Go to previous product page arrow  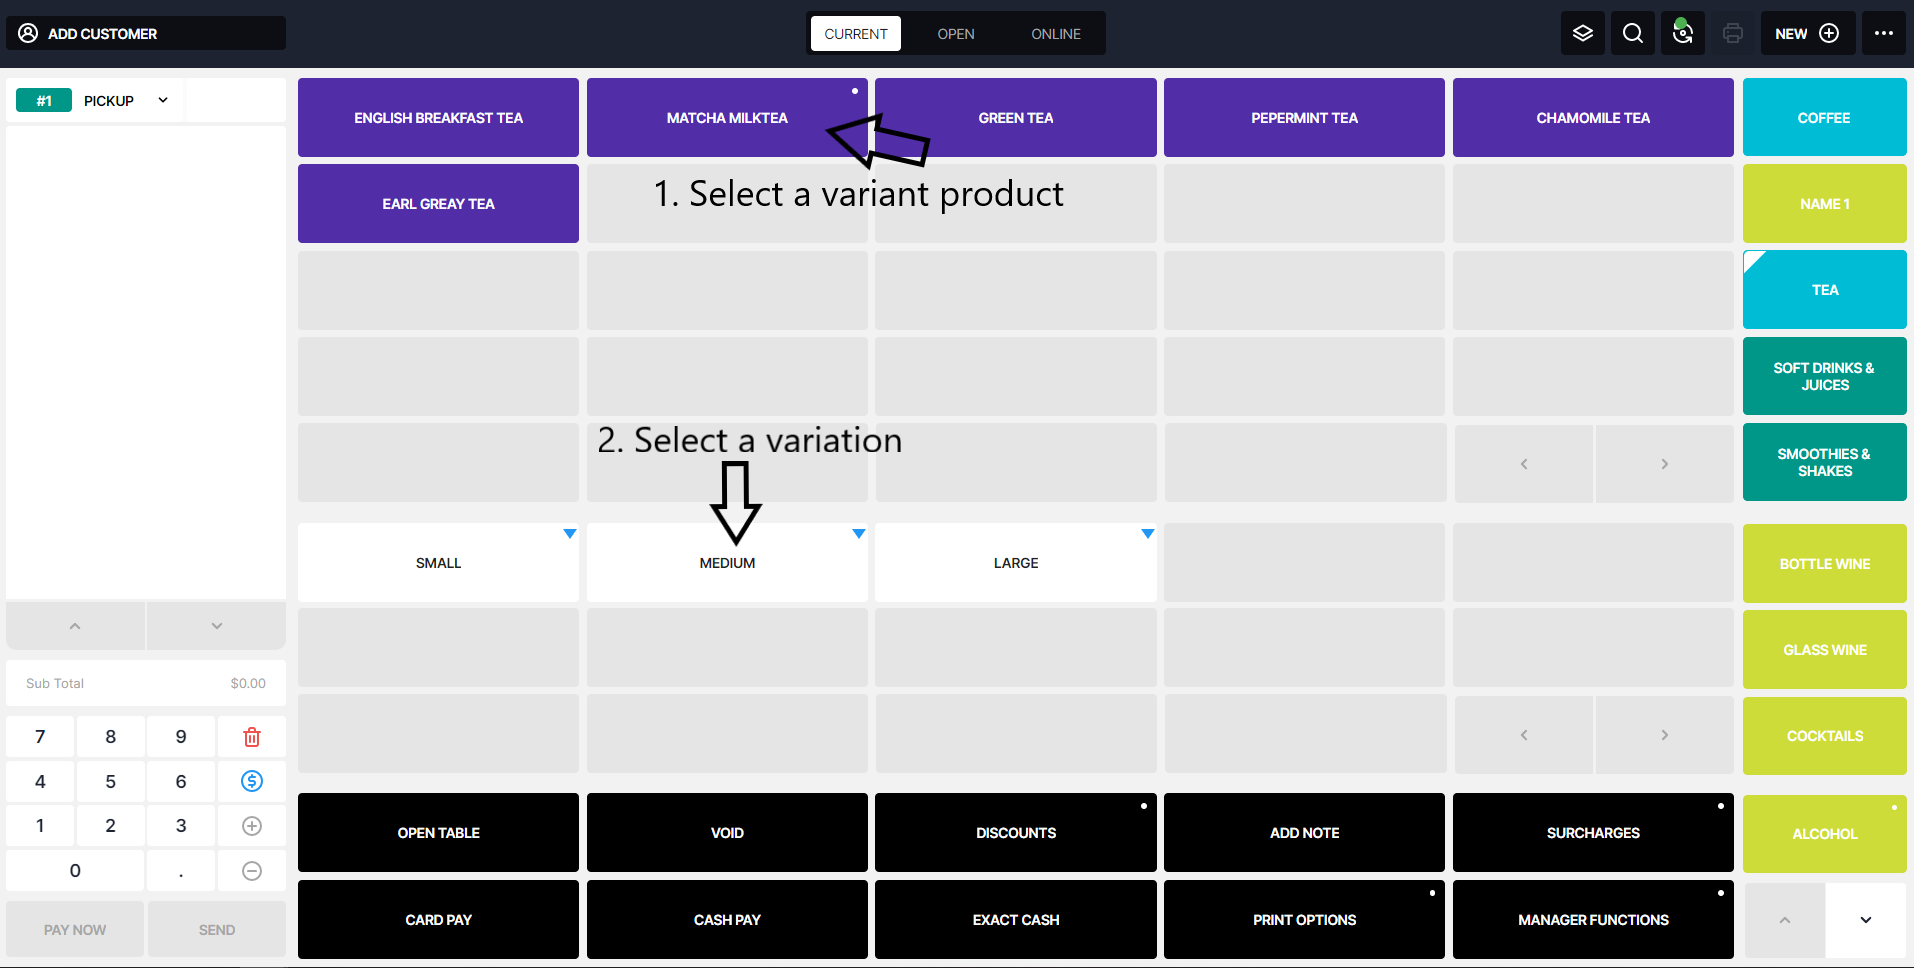click(1523, 463)
